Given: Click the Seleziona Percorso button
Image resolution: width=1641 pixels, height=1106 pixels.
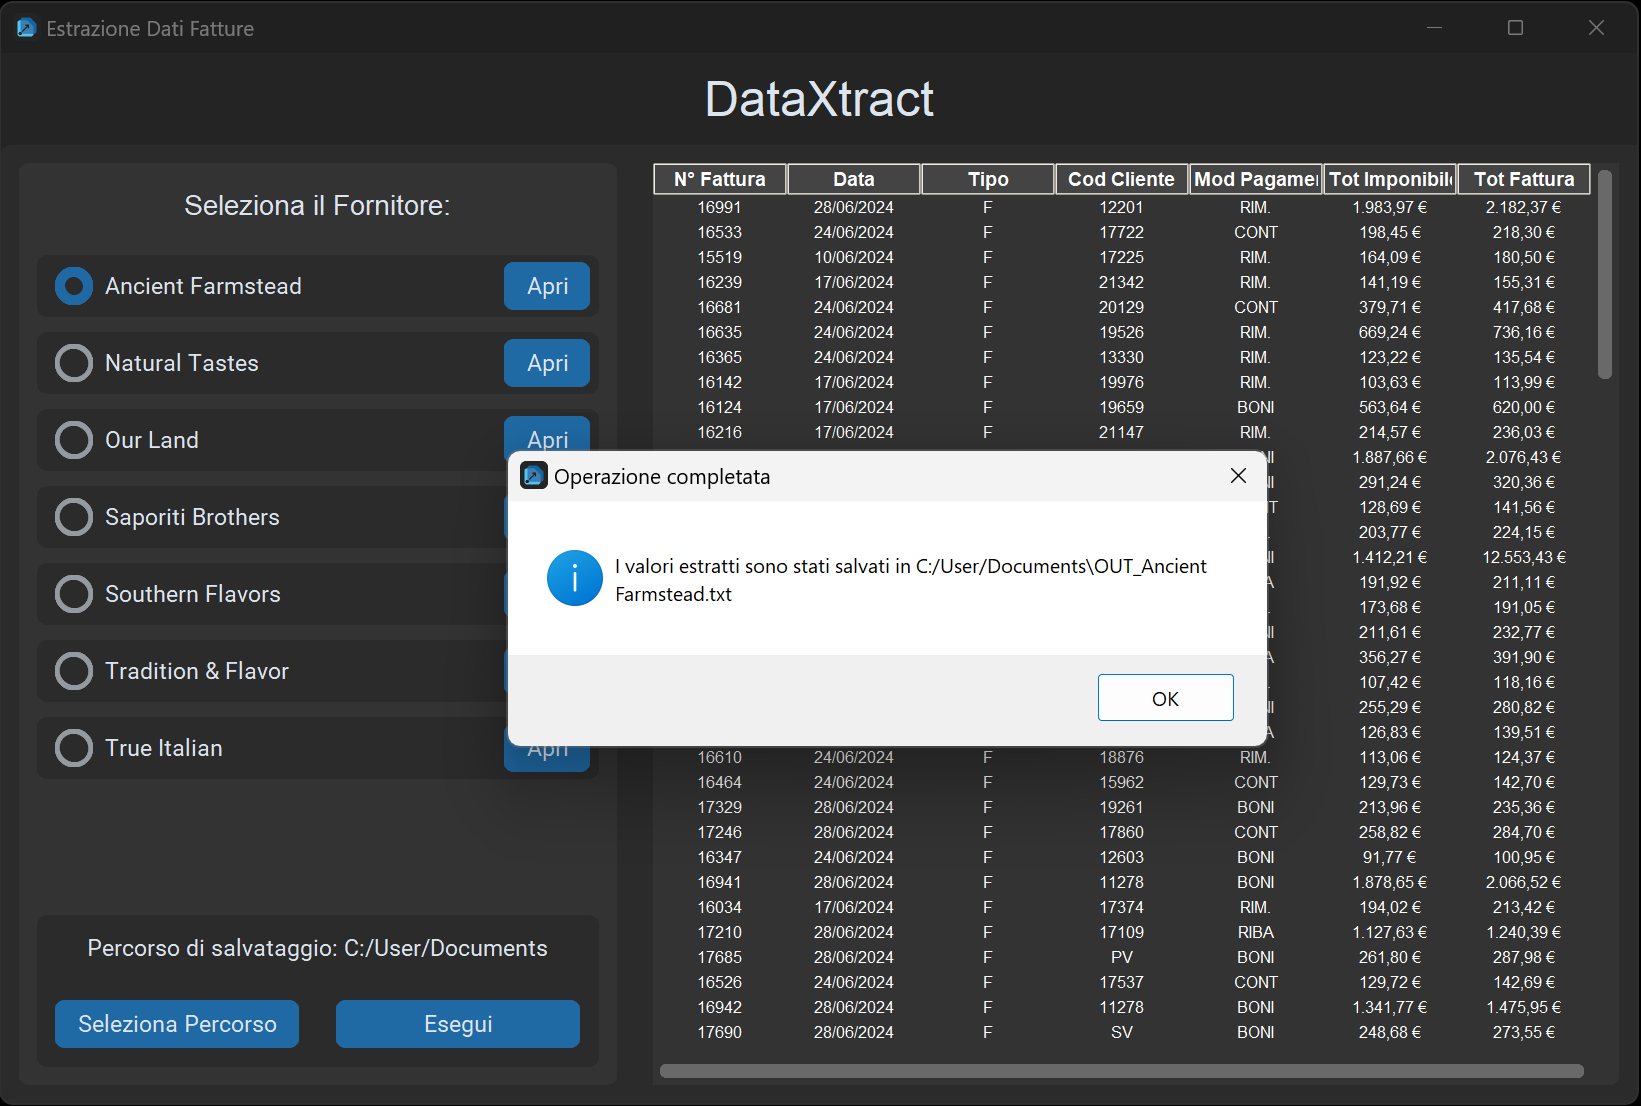Looking at the screenshot, I should click(x=177, y=1024).
